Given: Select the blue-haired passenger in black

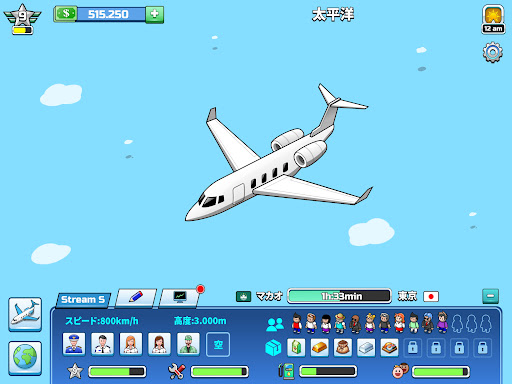Looking at the screenshot, I should (x=428, y=323).
